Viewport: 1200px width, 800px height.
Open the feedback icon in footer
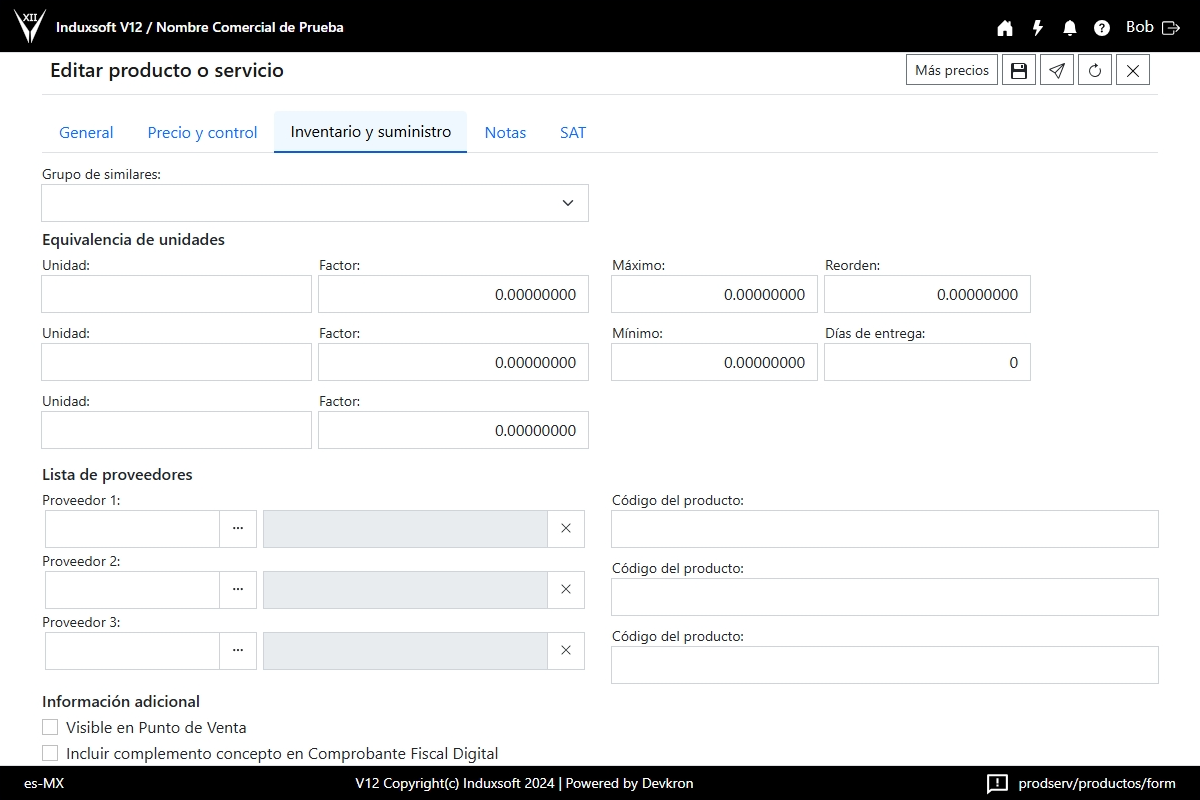[997, 783]
